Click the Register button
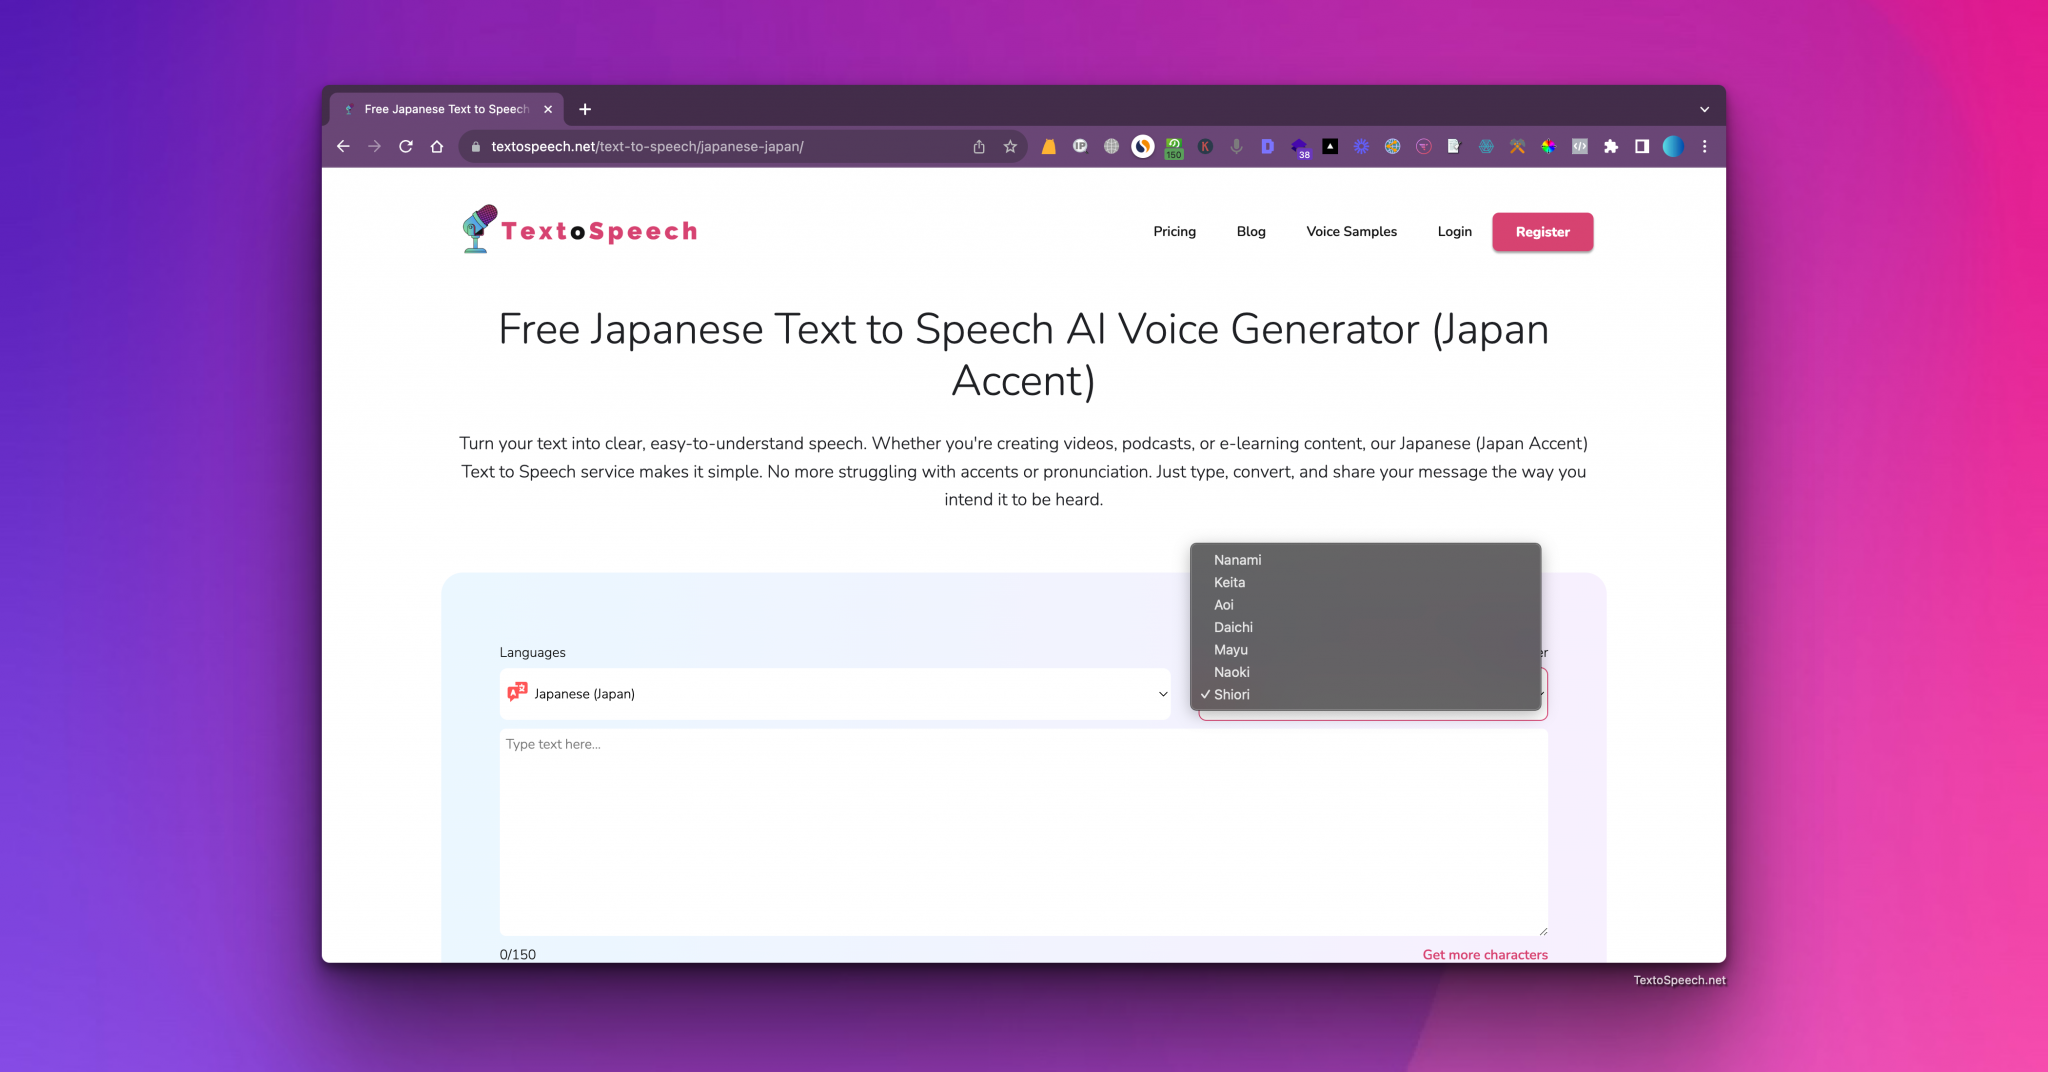This screenshot has height=1072, width=2048. click(1542, 231)
